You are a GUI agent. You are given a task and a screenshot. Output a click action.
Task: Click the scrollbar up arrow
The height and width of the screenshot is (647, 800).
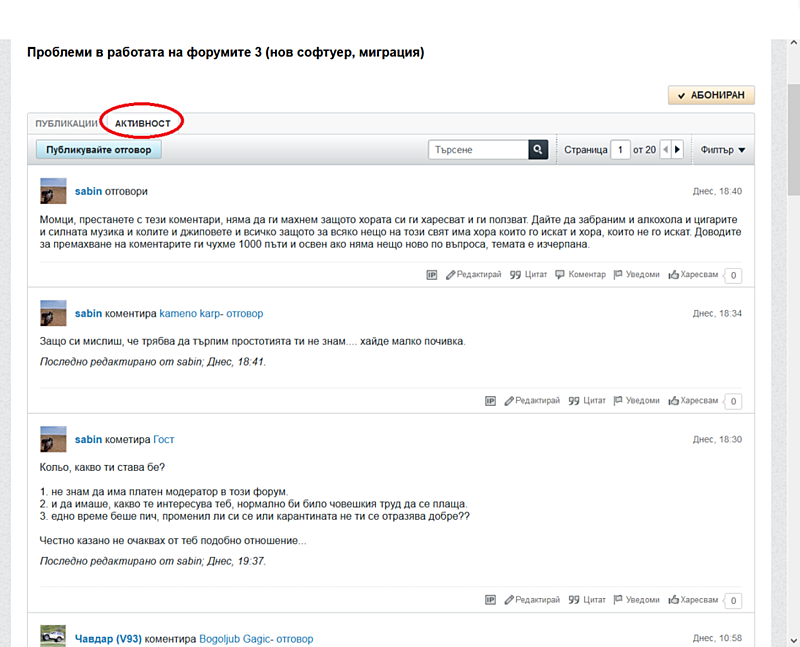pyautogui.click(x=793, y=43)
